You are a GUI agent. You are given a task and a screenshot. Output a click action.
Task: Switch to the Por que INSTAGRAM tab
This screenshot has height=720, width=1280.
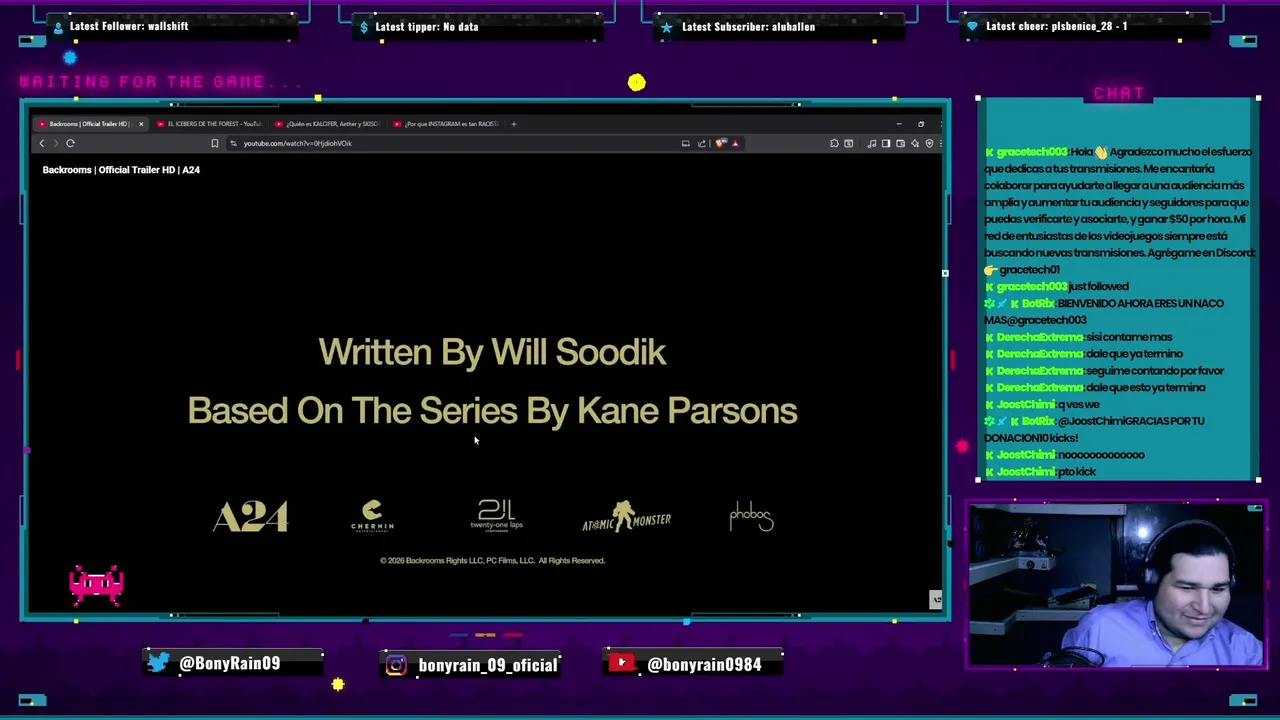click(x=446, y=124)
